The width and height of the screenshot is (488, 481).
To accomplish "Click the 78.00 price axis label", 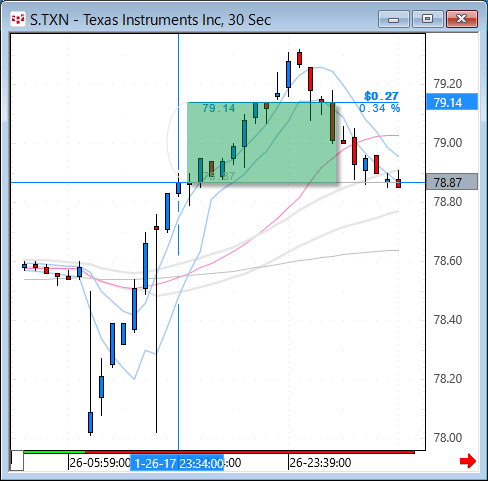I will 448,438.
